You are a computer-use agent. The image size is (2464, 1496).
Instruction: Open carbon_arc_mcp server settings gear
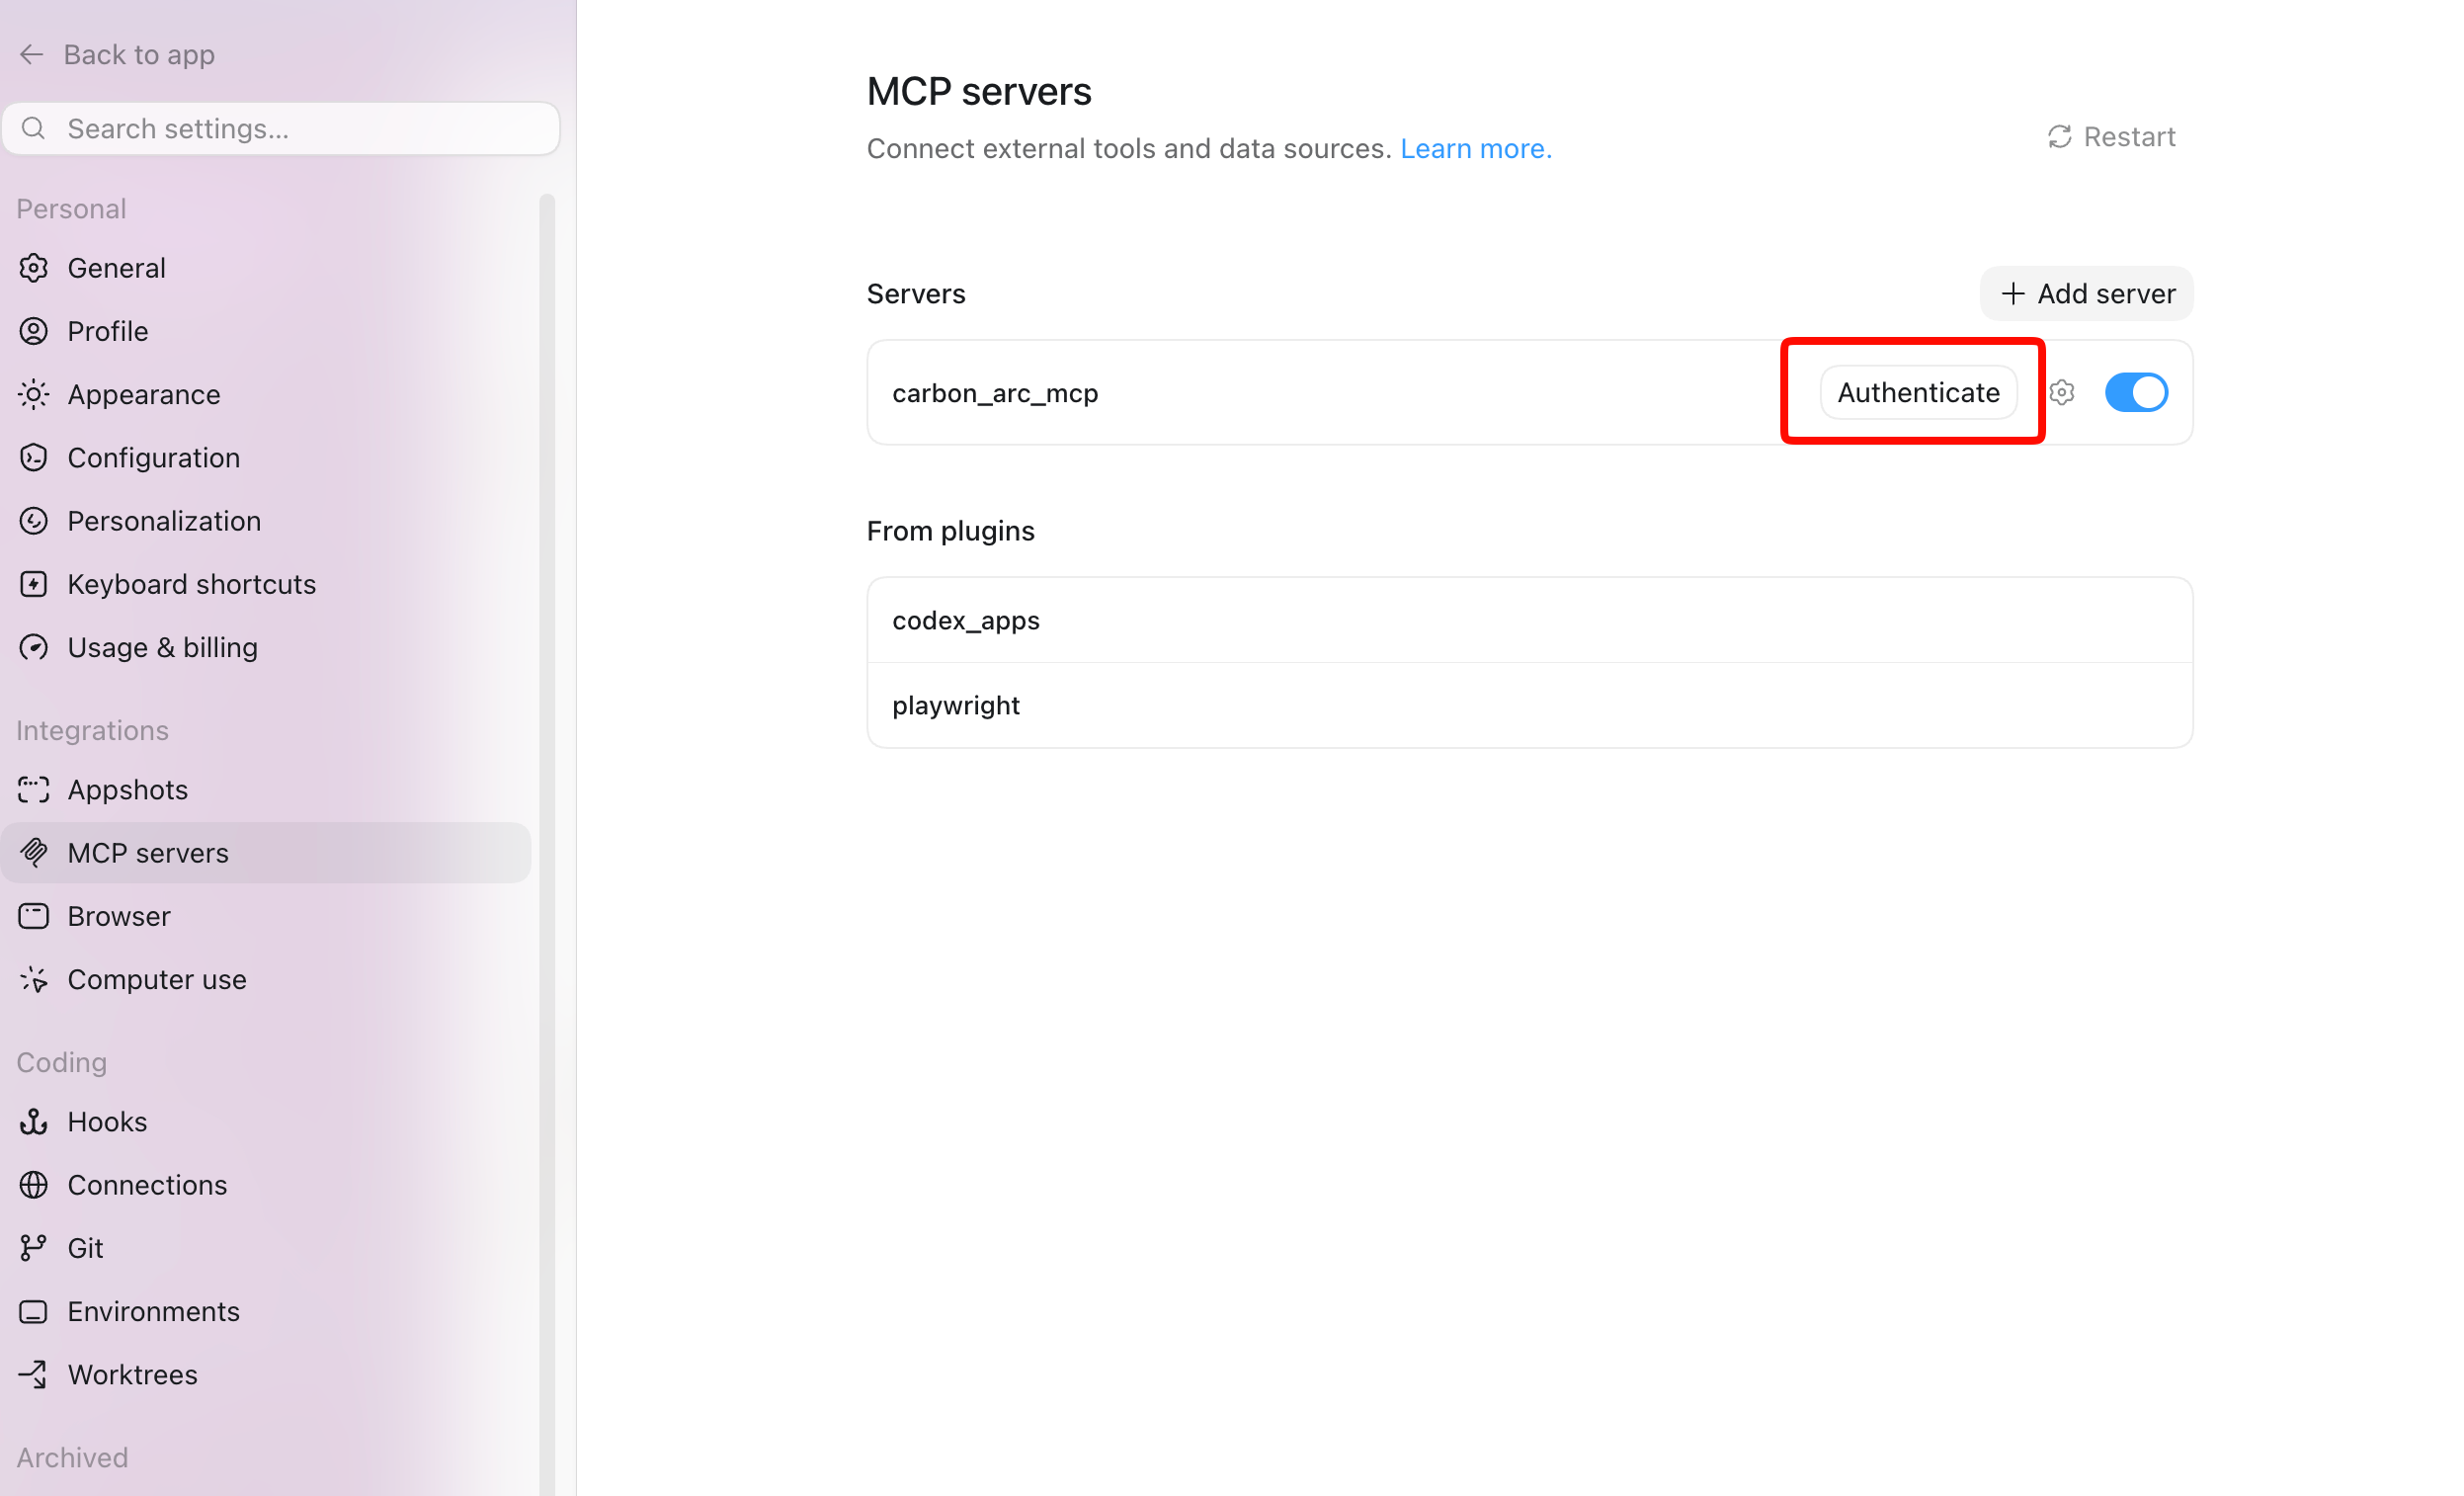pos(2061,393)
